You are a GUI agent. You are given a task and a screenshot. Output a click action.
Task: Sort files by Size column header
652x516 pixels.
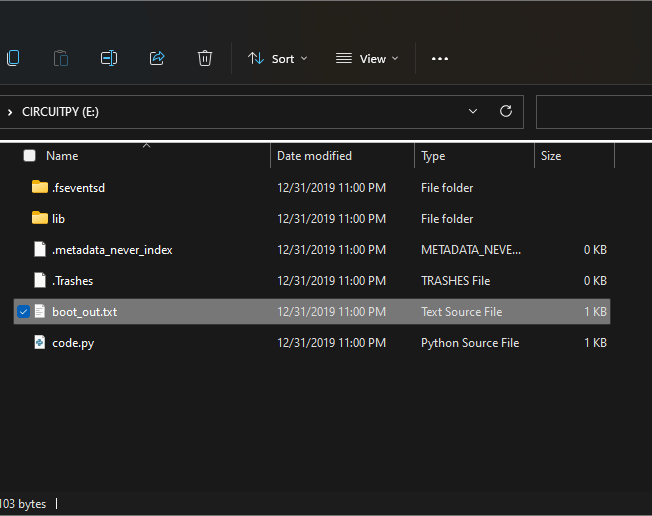[551, 156]
